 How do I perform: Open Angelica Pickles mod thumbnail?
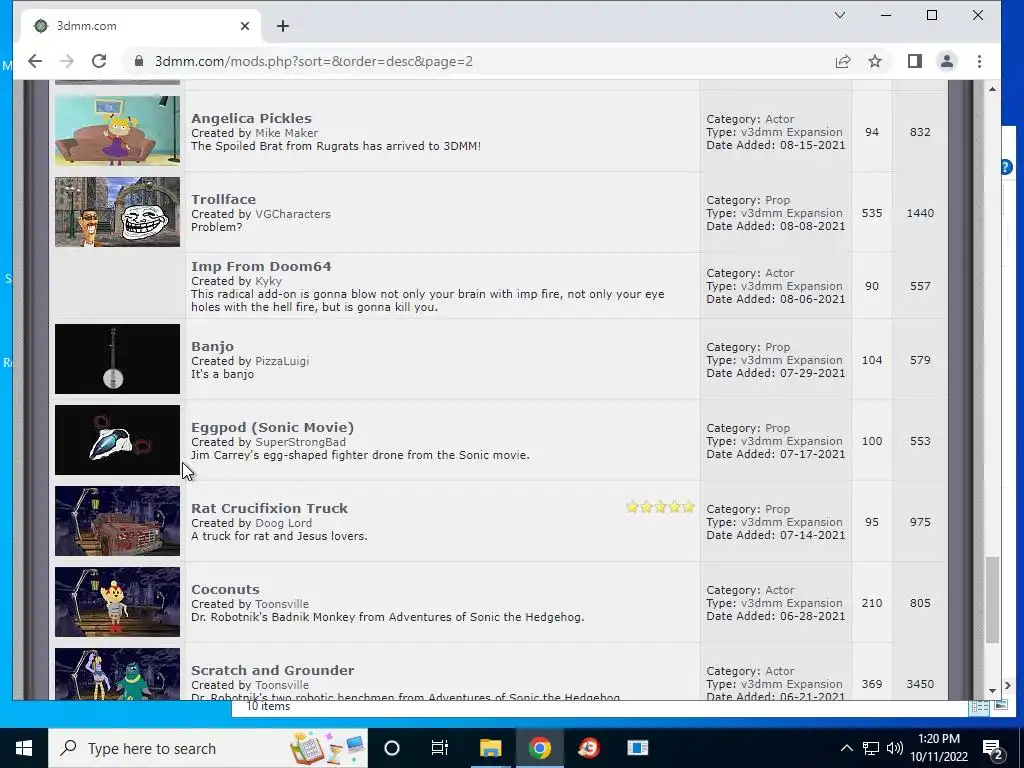117,131
